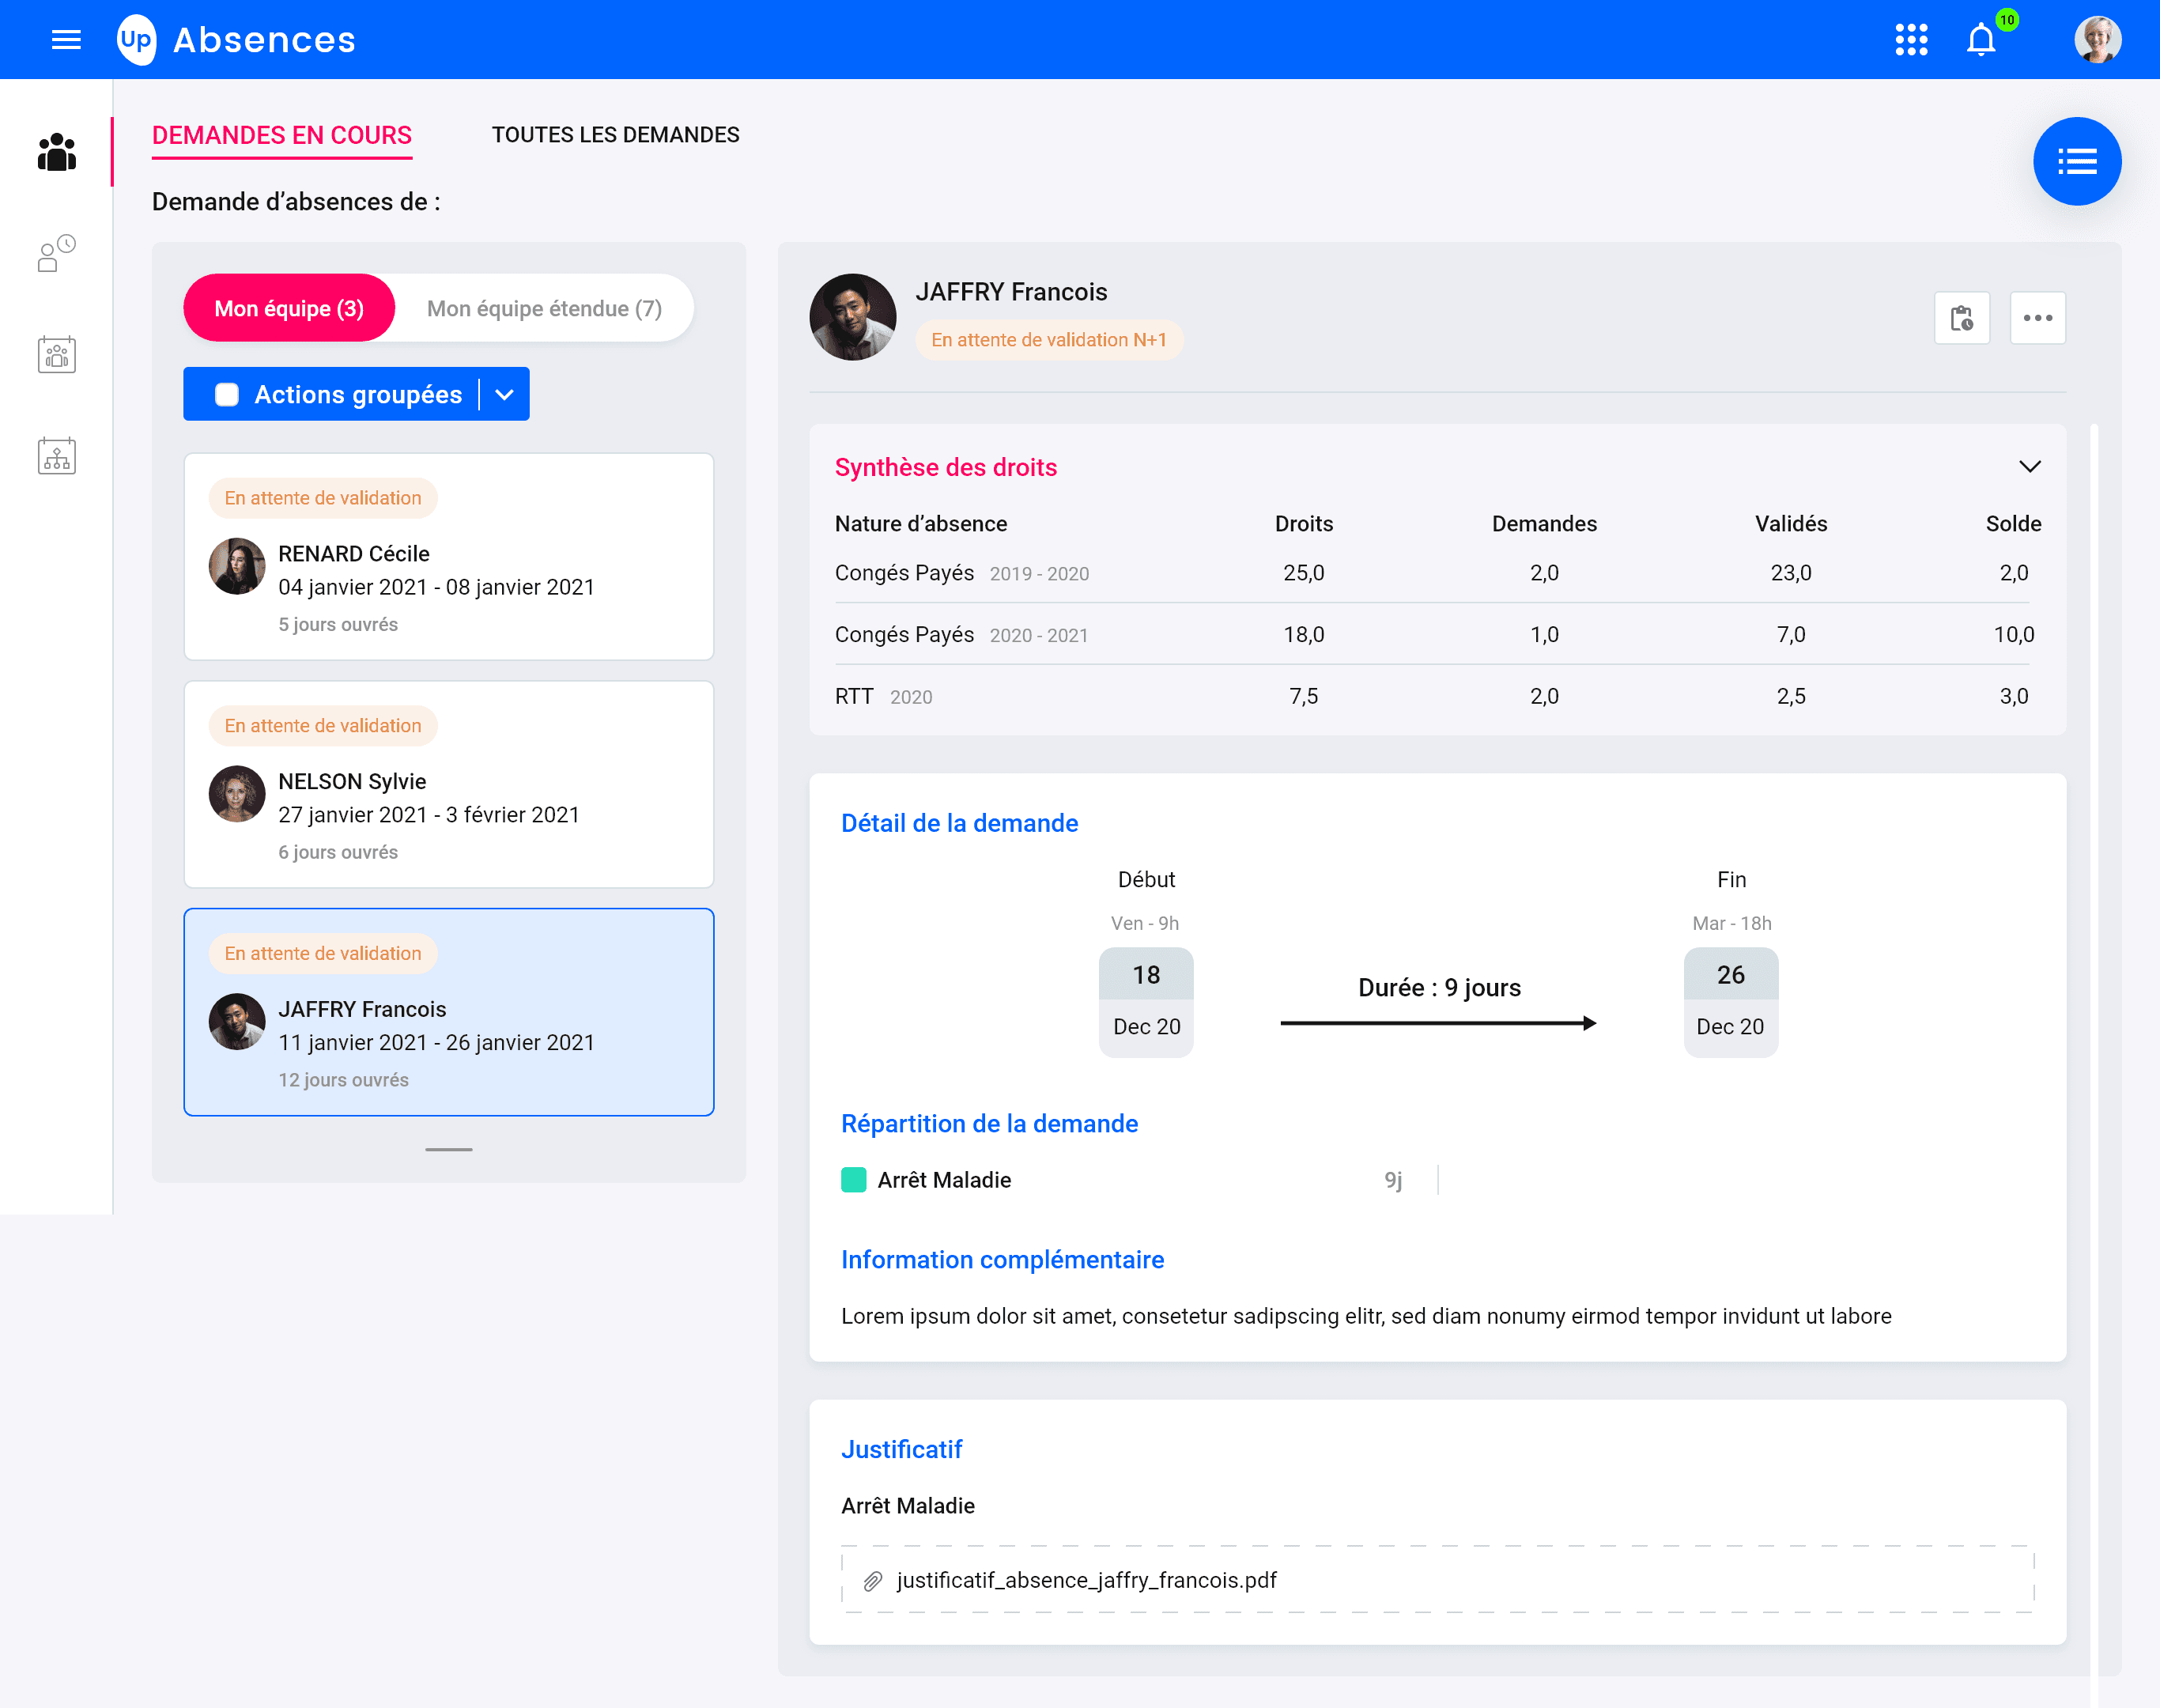
Task: Open the notifications bell
Action: click(x=1981, y=40)
